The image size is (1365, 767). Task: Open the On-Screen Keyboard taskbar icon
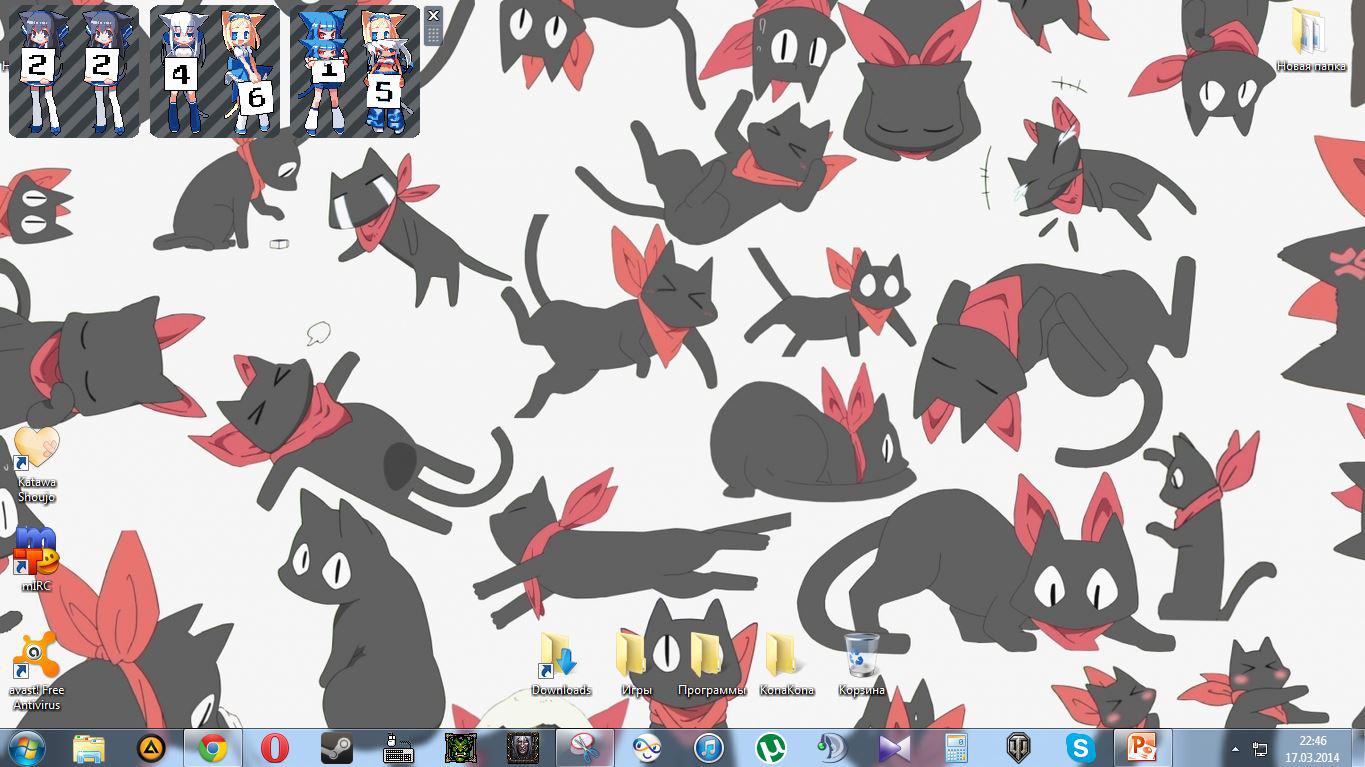(x=398, y=748)
